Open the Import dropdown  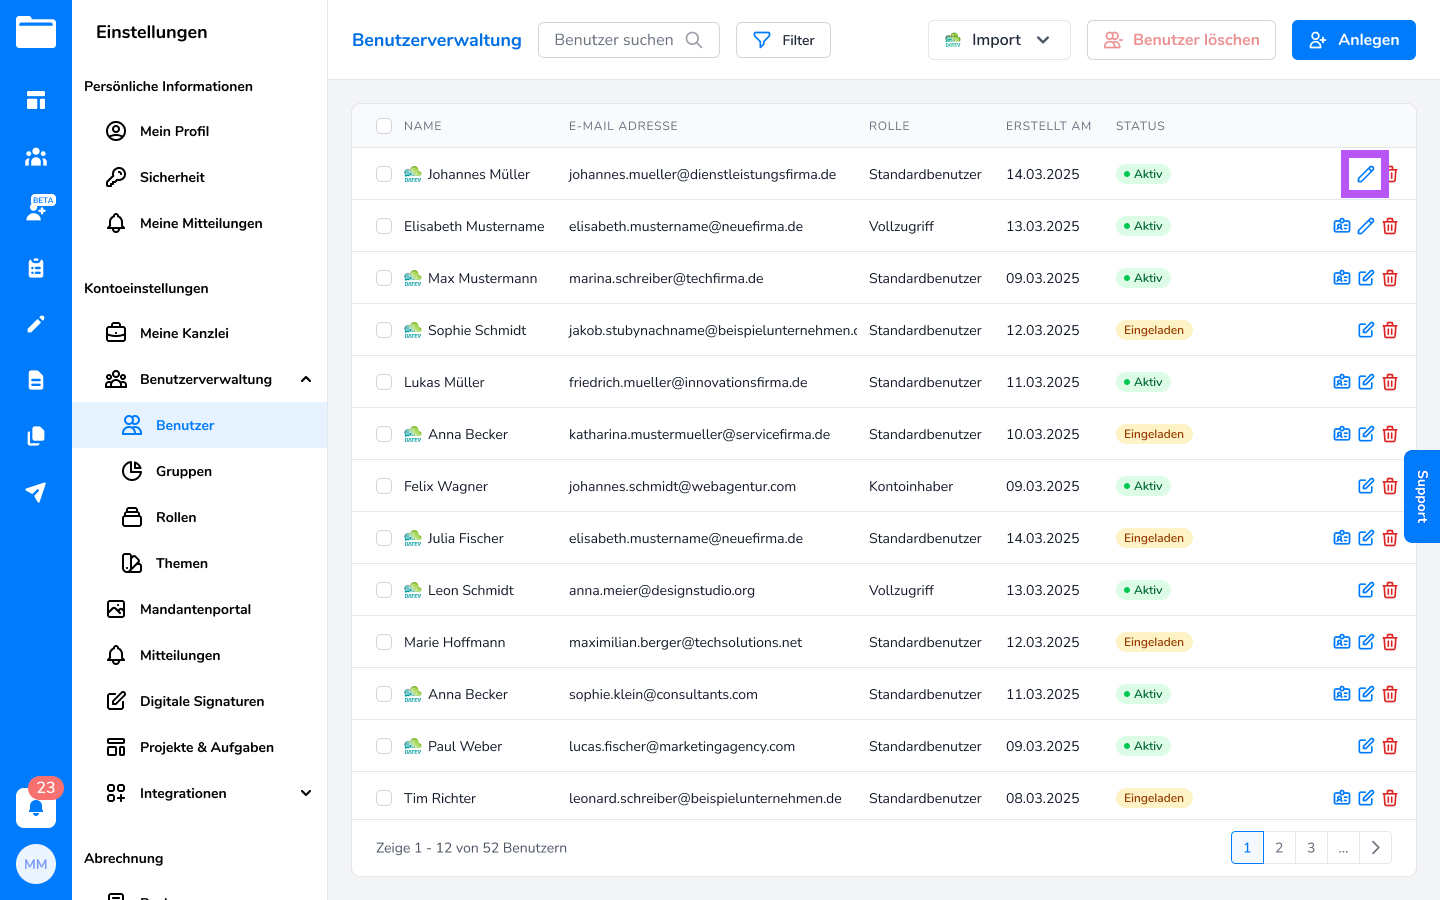point(998,40)
